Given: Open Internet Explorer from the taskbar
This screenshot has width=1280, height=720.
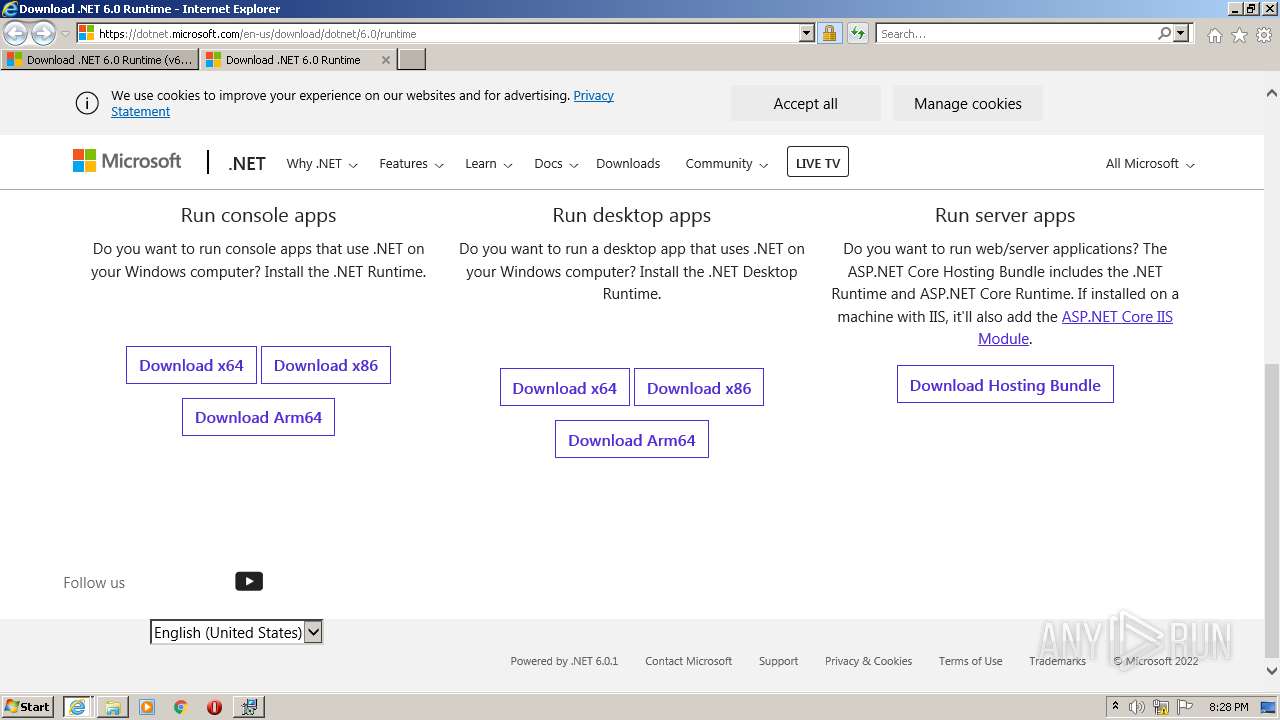Looking at the screenshot, I should 77,706.
